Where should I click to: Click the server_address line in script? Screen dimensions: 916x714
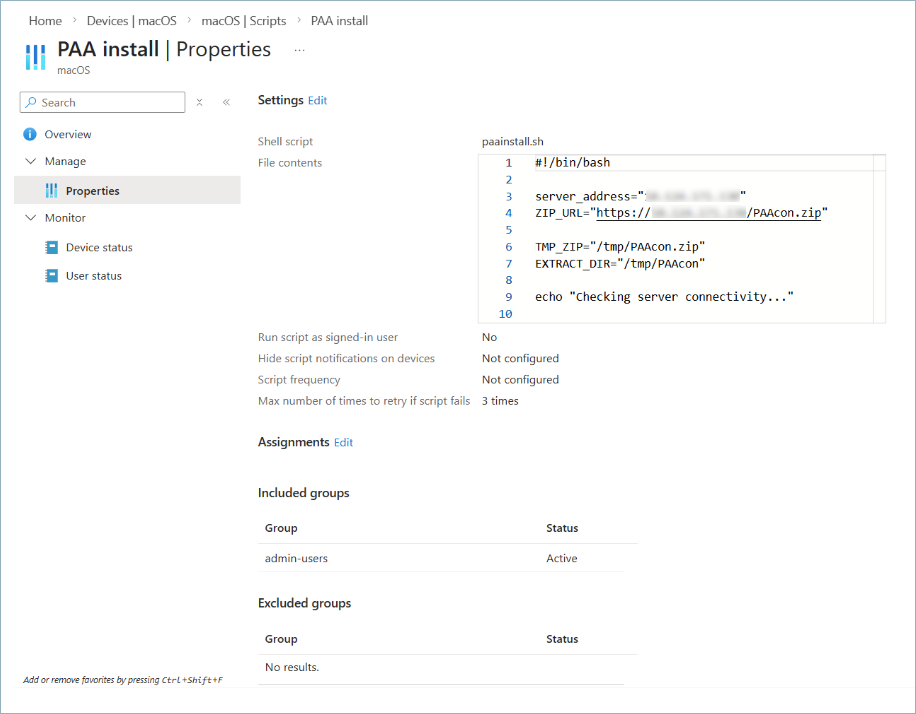point(640,196)
